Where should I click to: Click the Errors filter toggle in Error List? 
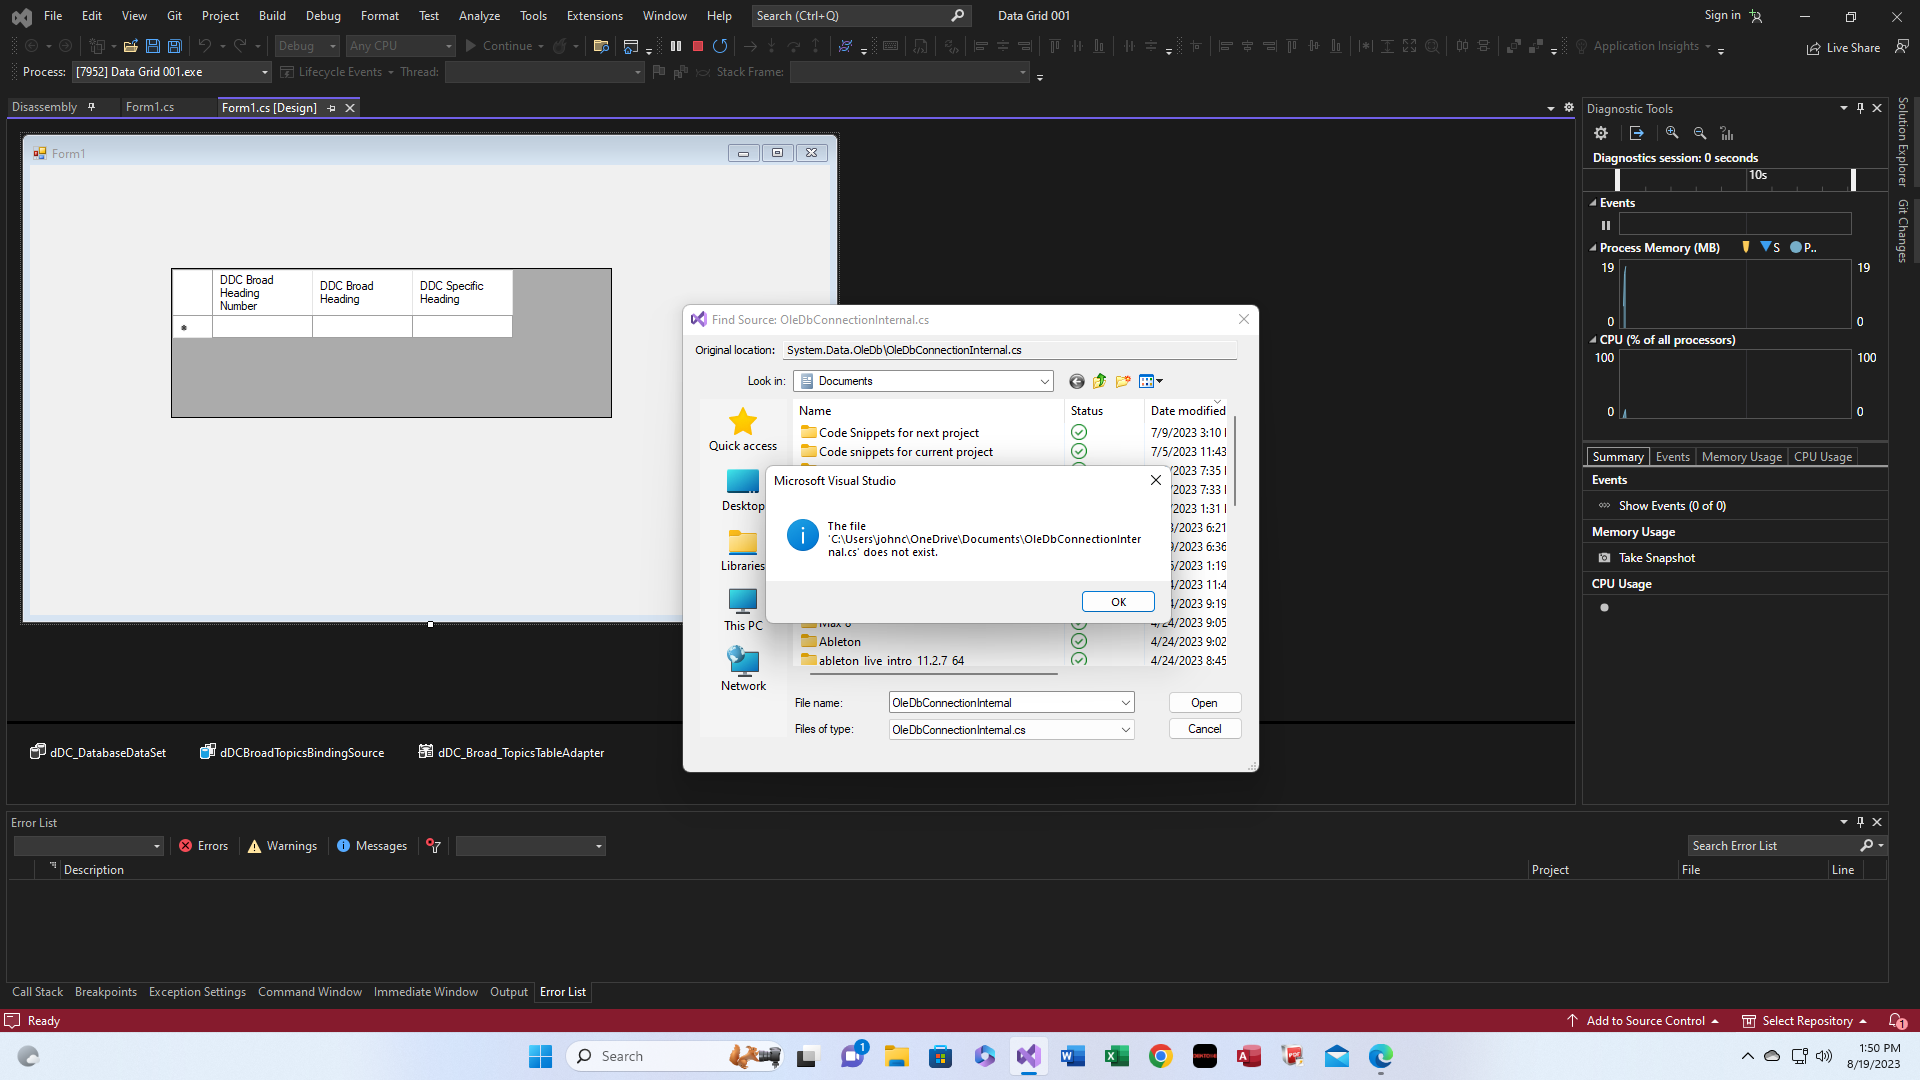pos(203,846)
